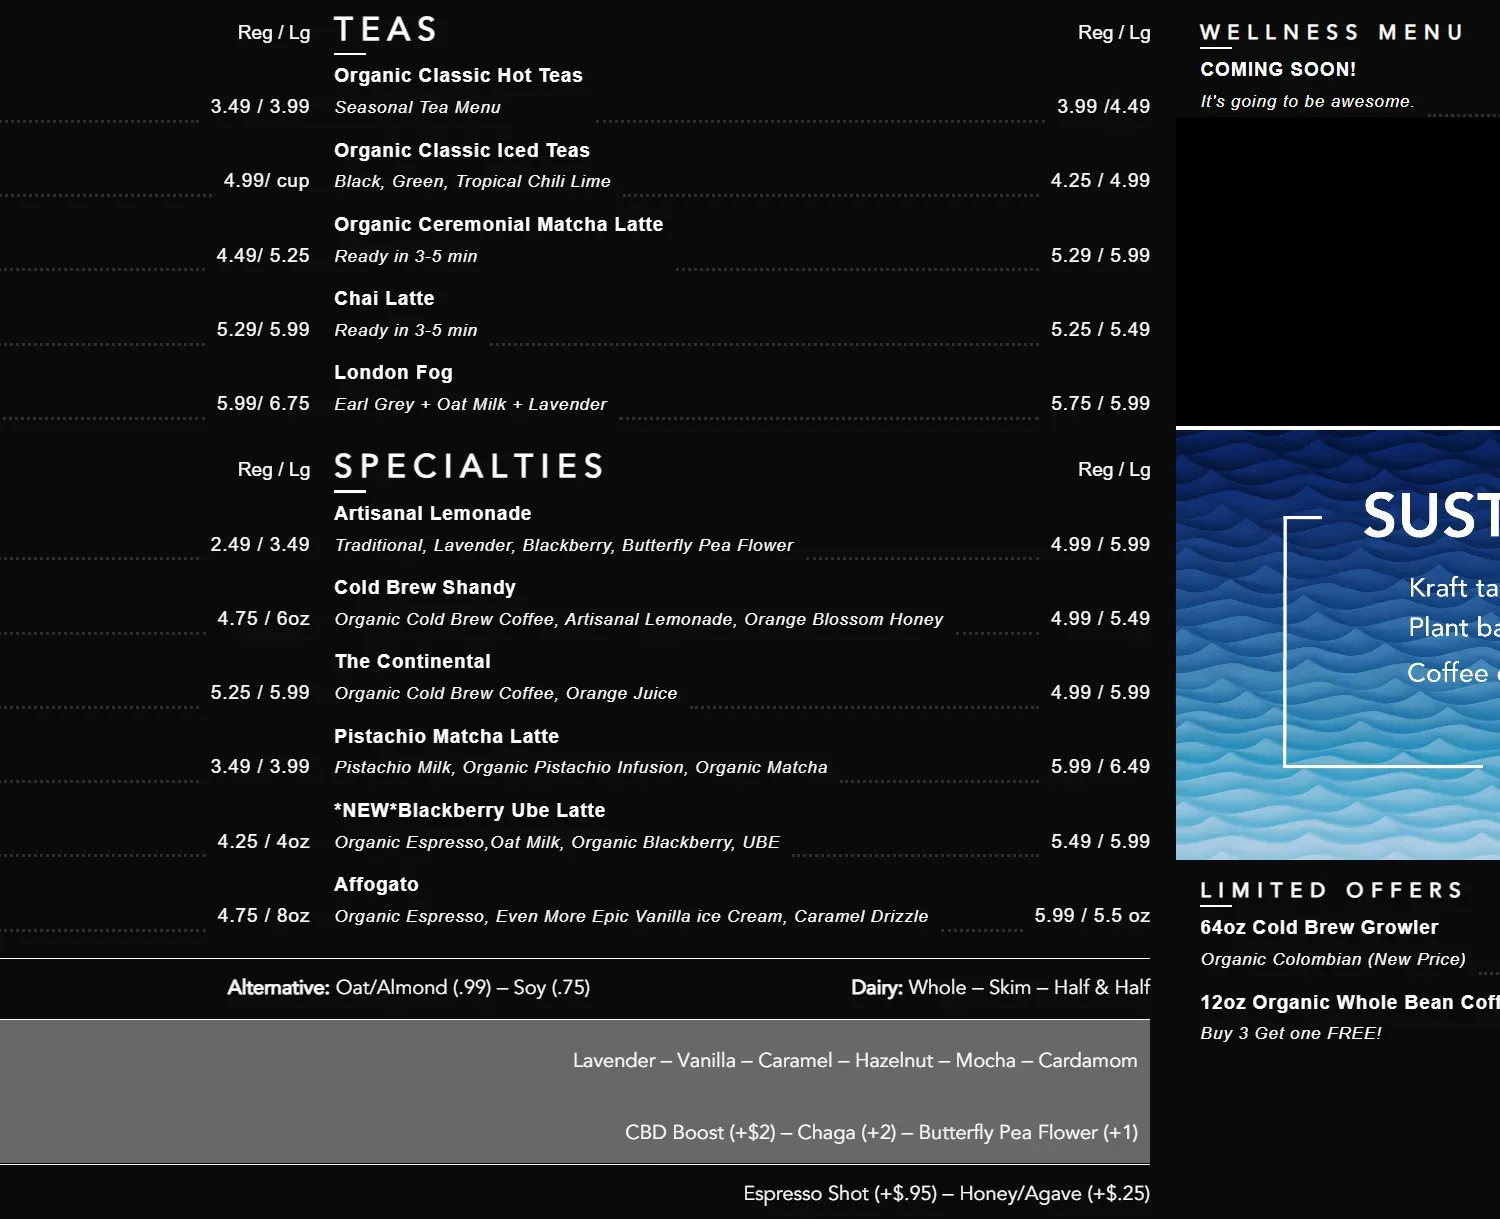The width and height of the screenshot is (1500, 1219).
Task: Click left column price 4.25 / 4oz
Action: pyautogui.click(x=264, y=841)
